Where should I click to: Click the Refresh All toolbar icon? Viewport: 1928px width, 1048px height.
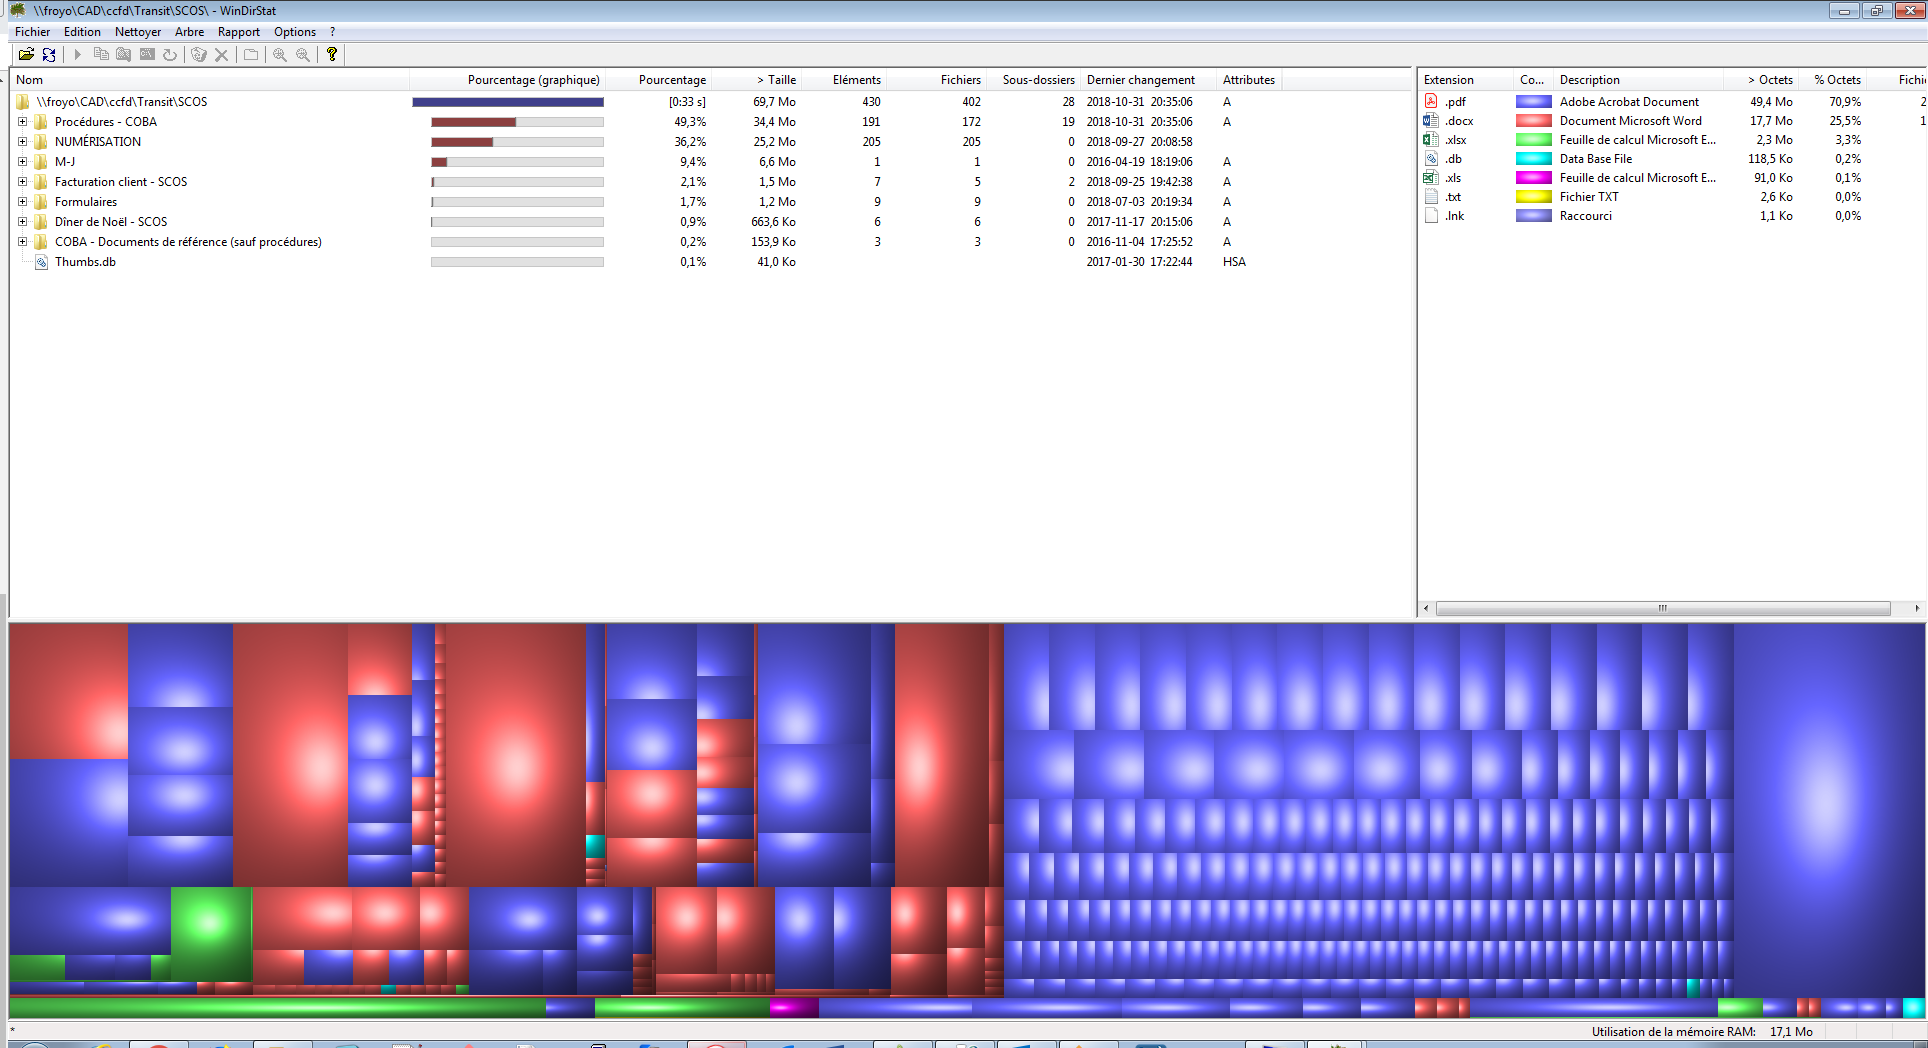point(49,55)
